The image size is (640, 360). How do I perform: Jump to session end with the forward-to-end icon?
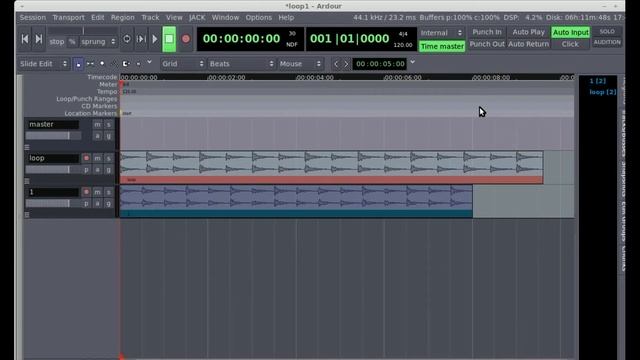tap(39, 39)
